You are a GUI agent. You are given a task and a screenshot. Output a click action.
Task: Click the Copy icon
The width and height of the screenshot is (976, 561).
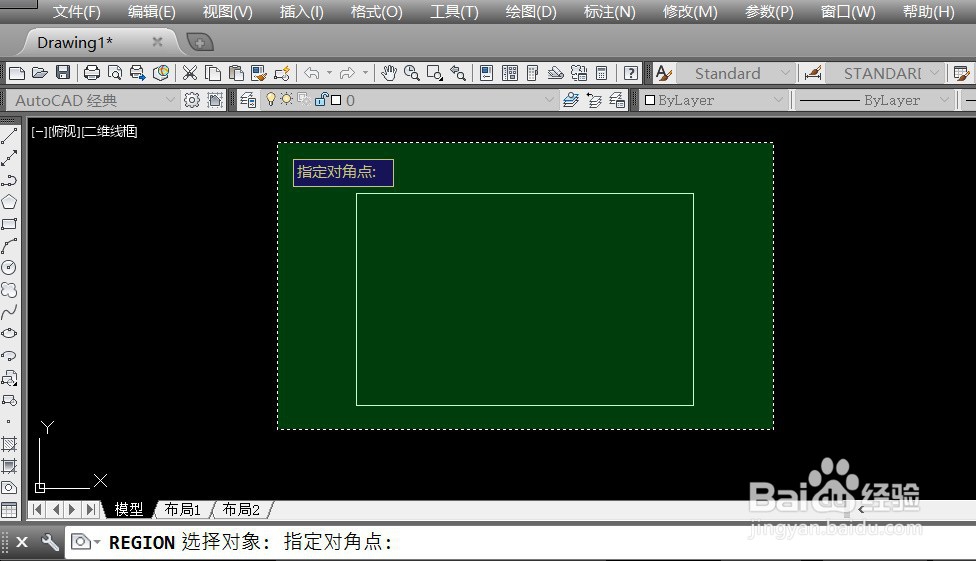click(213, 73)
